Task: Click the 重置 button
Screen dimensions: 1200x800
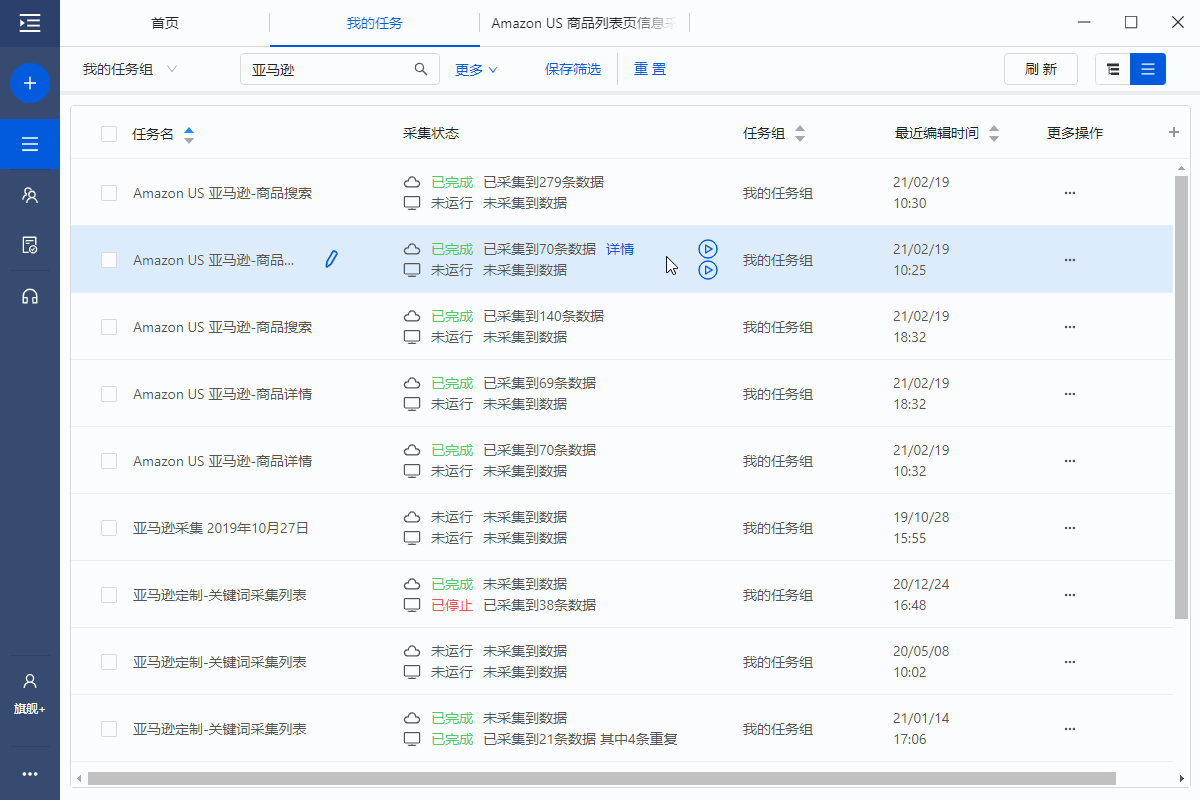Action: [x=650, y=69]
